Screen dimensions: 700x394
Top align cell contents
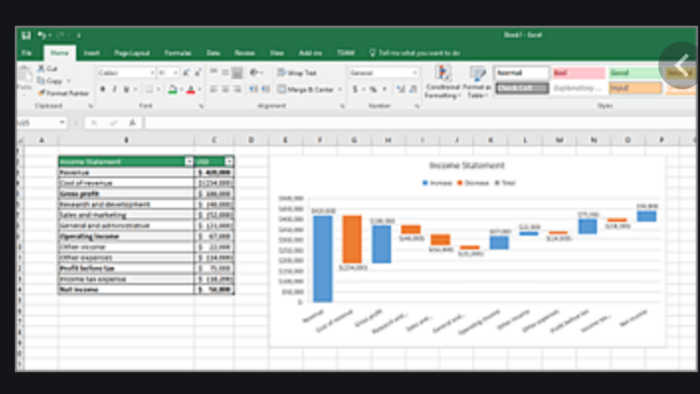[x=214, y=72]
